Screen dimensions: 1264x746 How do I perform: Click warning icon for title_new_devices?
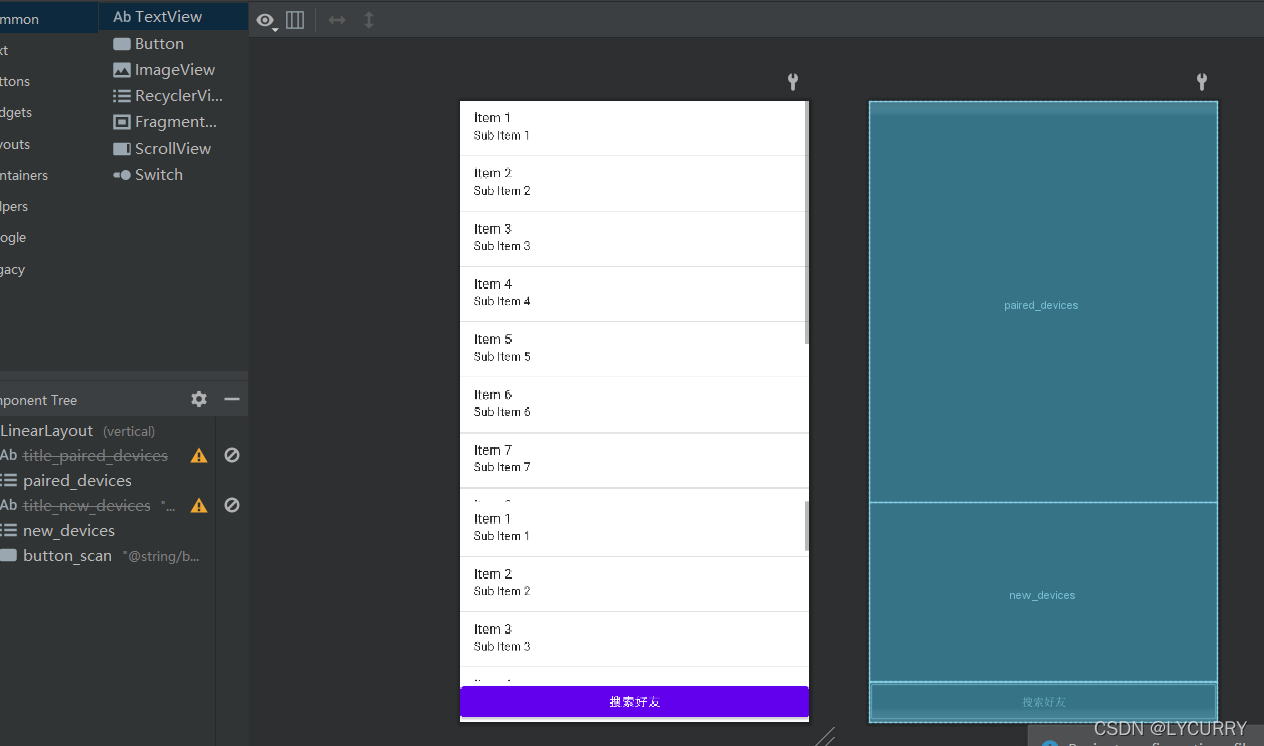[199, 506]
